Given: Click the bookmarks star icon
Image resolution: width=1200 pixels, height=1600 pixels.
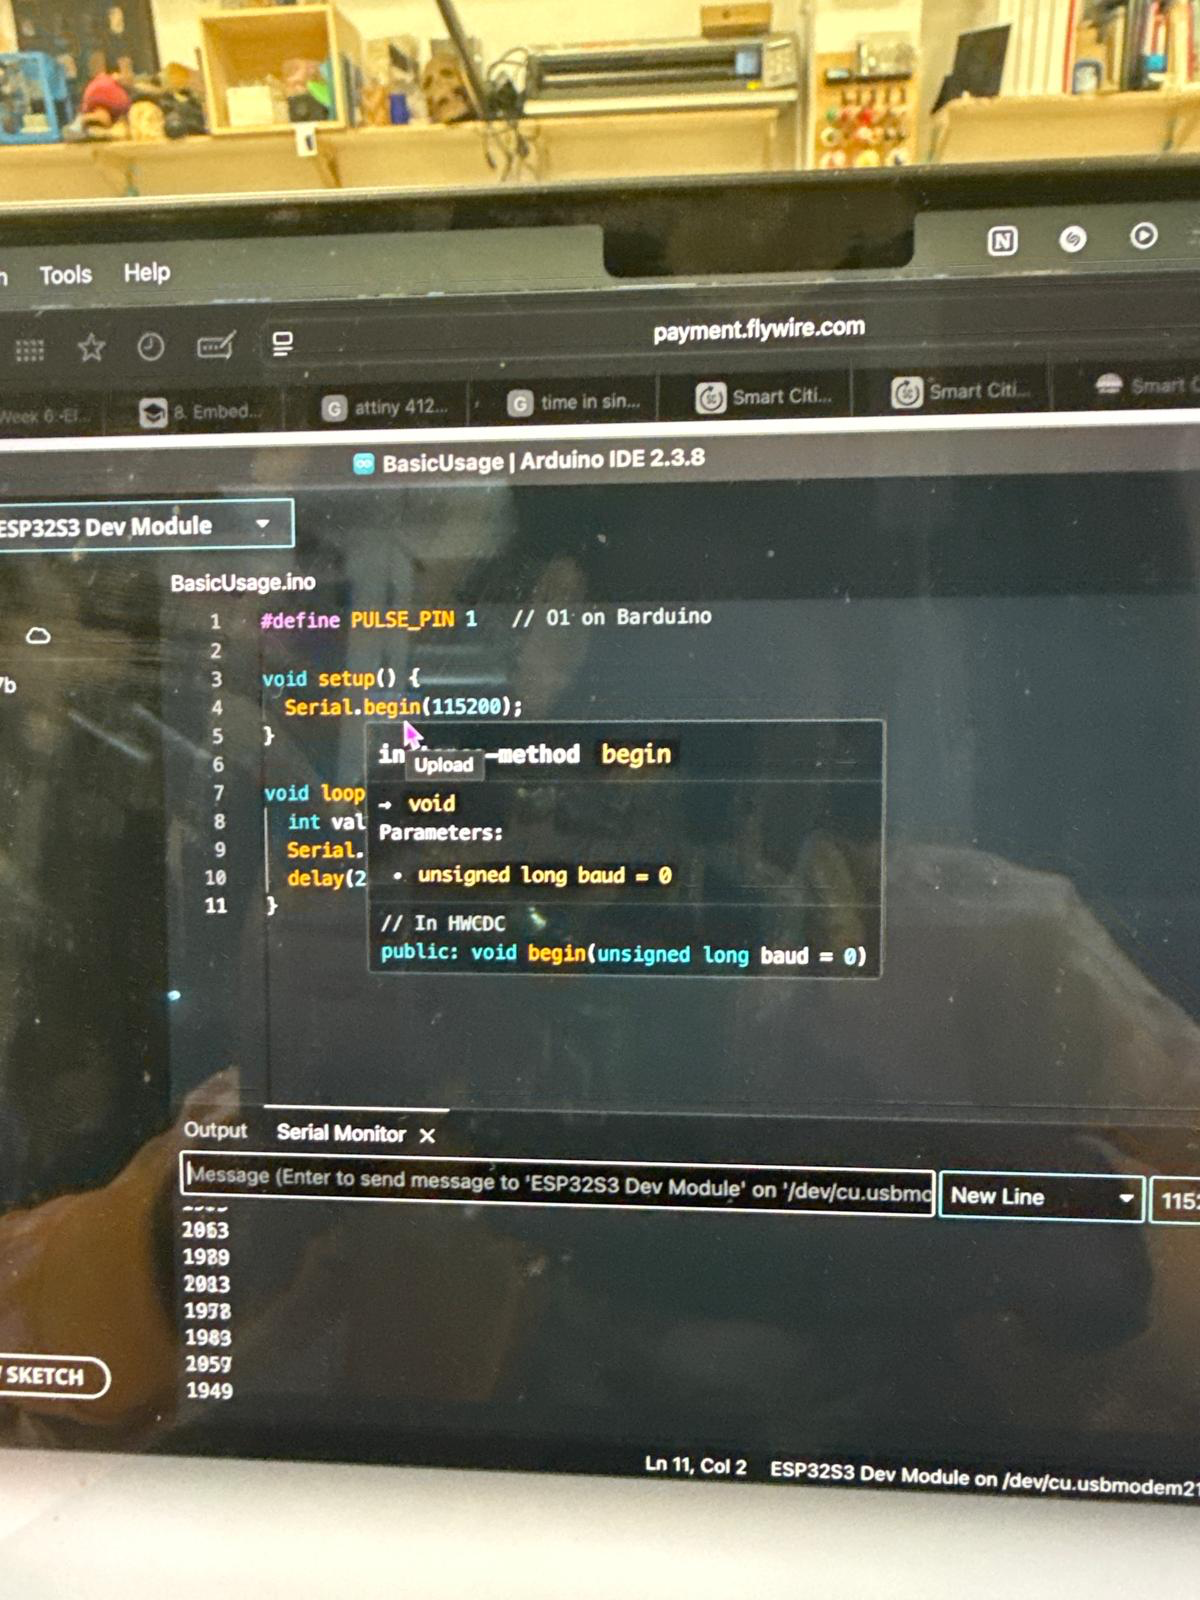Looking at the screenshot, I should (91, 348).
